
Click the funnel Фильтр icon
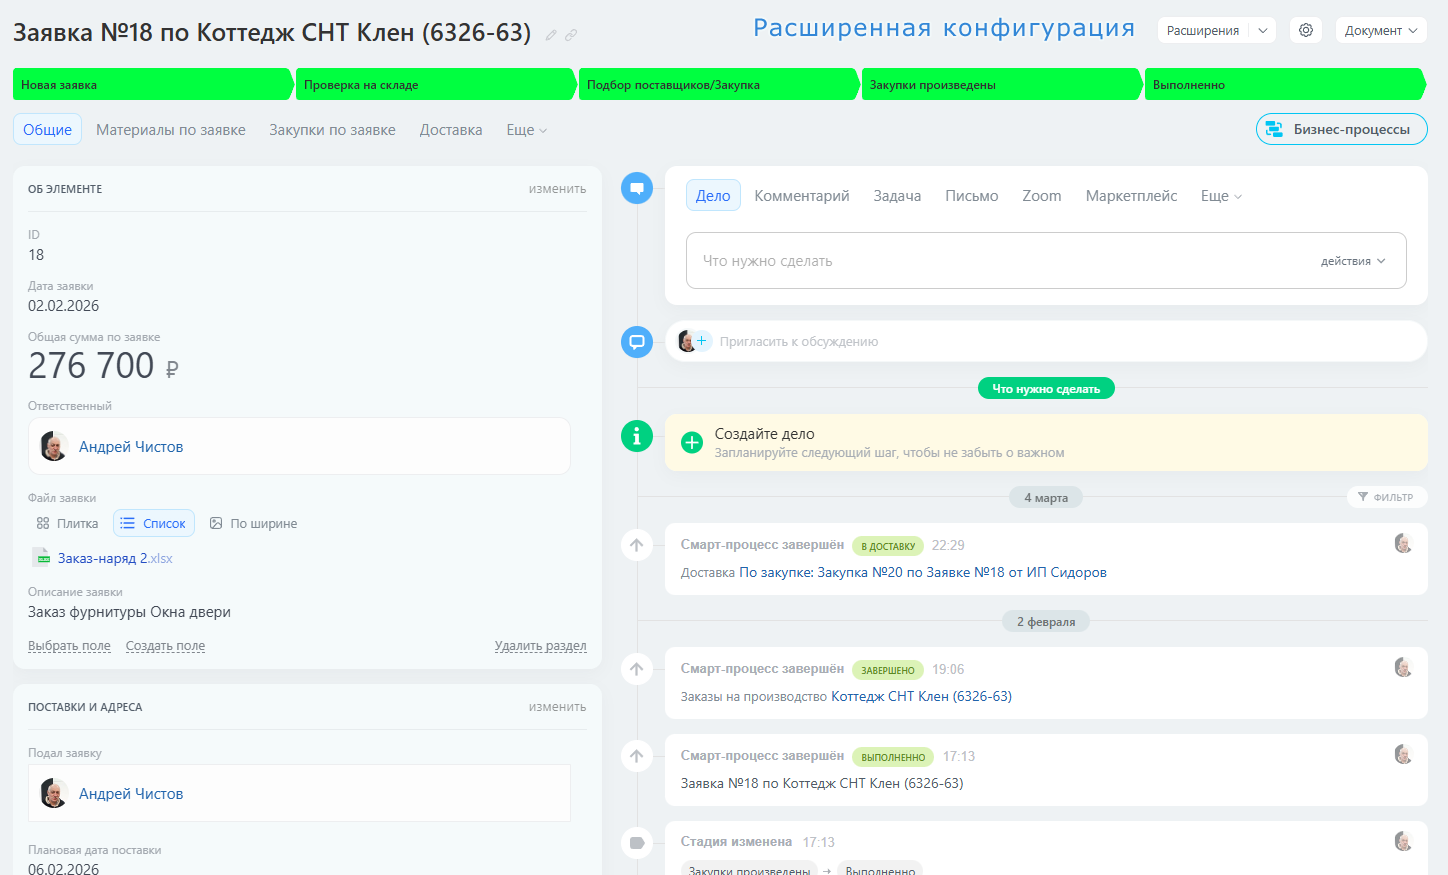point(1362,497)
